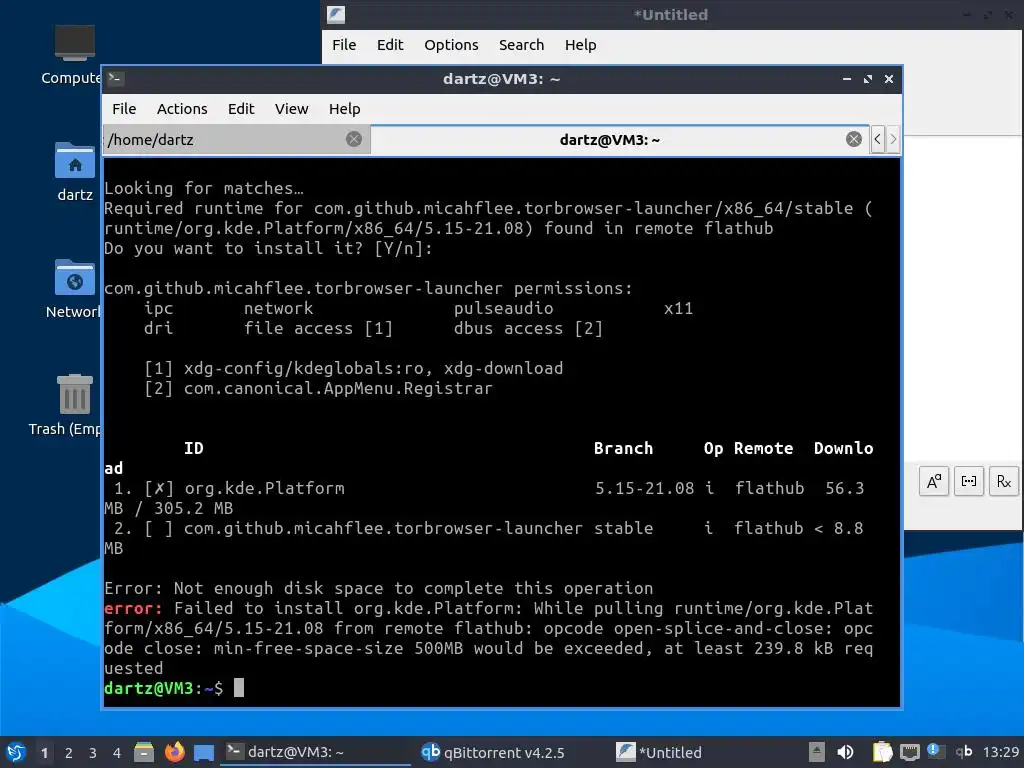Click the network status tray icon
This screenshot has height=768, width=1024.
909,752
